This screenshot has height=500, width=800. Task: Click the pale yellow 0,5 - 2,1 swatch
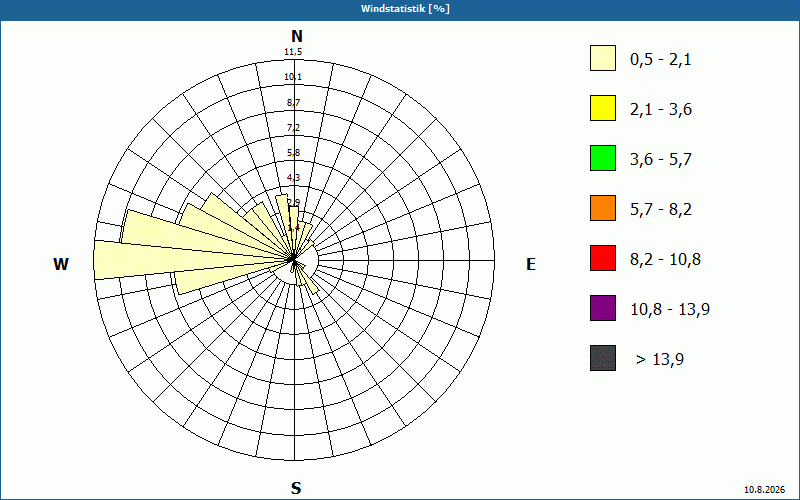click(x=603, y=58)
